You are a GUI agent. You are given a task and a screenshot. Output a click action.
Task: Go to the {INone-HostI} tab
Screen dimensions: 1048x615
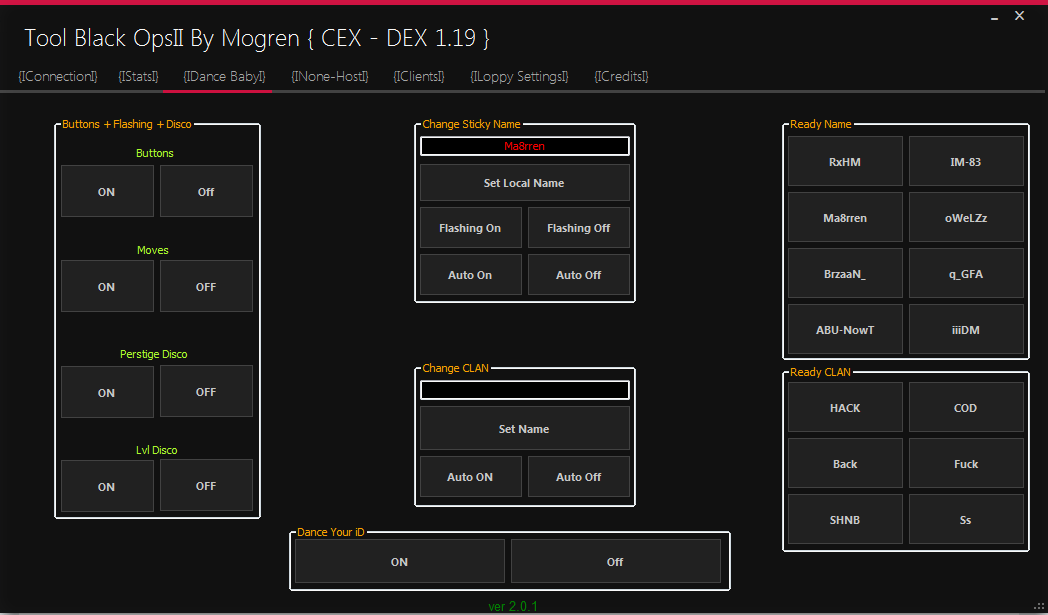(330, 76)
